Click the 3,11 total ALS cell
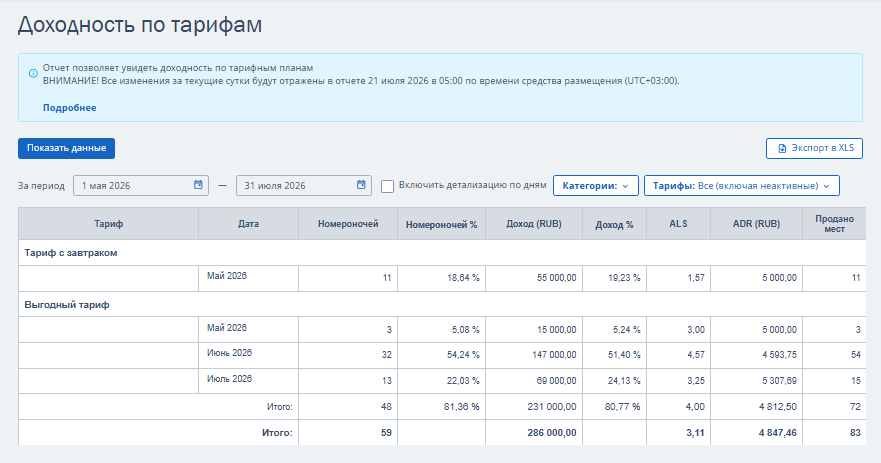881x463 pixels. click(x=678, y=433)
